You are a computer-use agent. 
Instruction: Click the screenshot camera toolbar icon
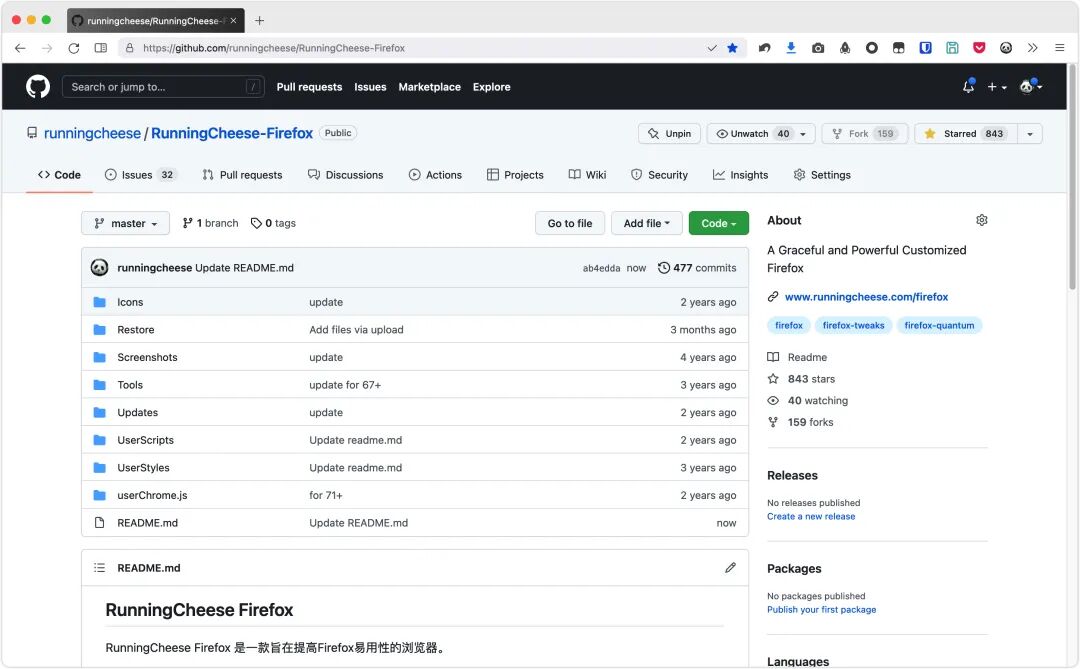click(818, 48)
